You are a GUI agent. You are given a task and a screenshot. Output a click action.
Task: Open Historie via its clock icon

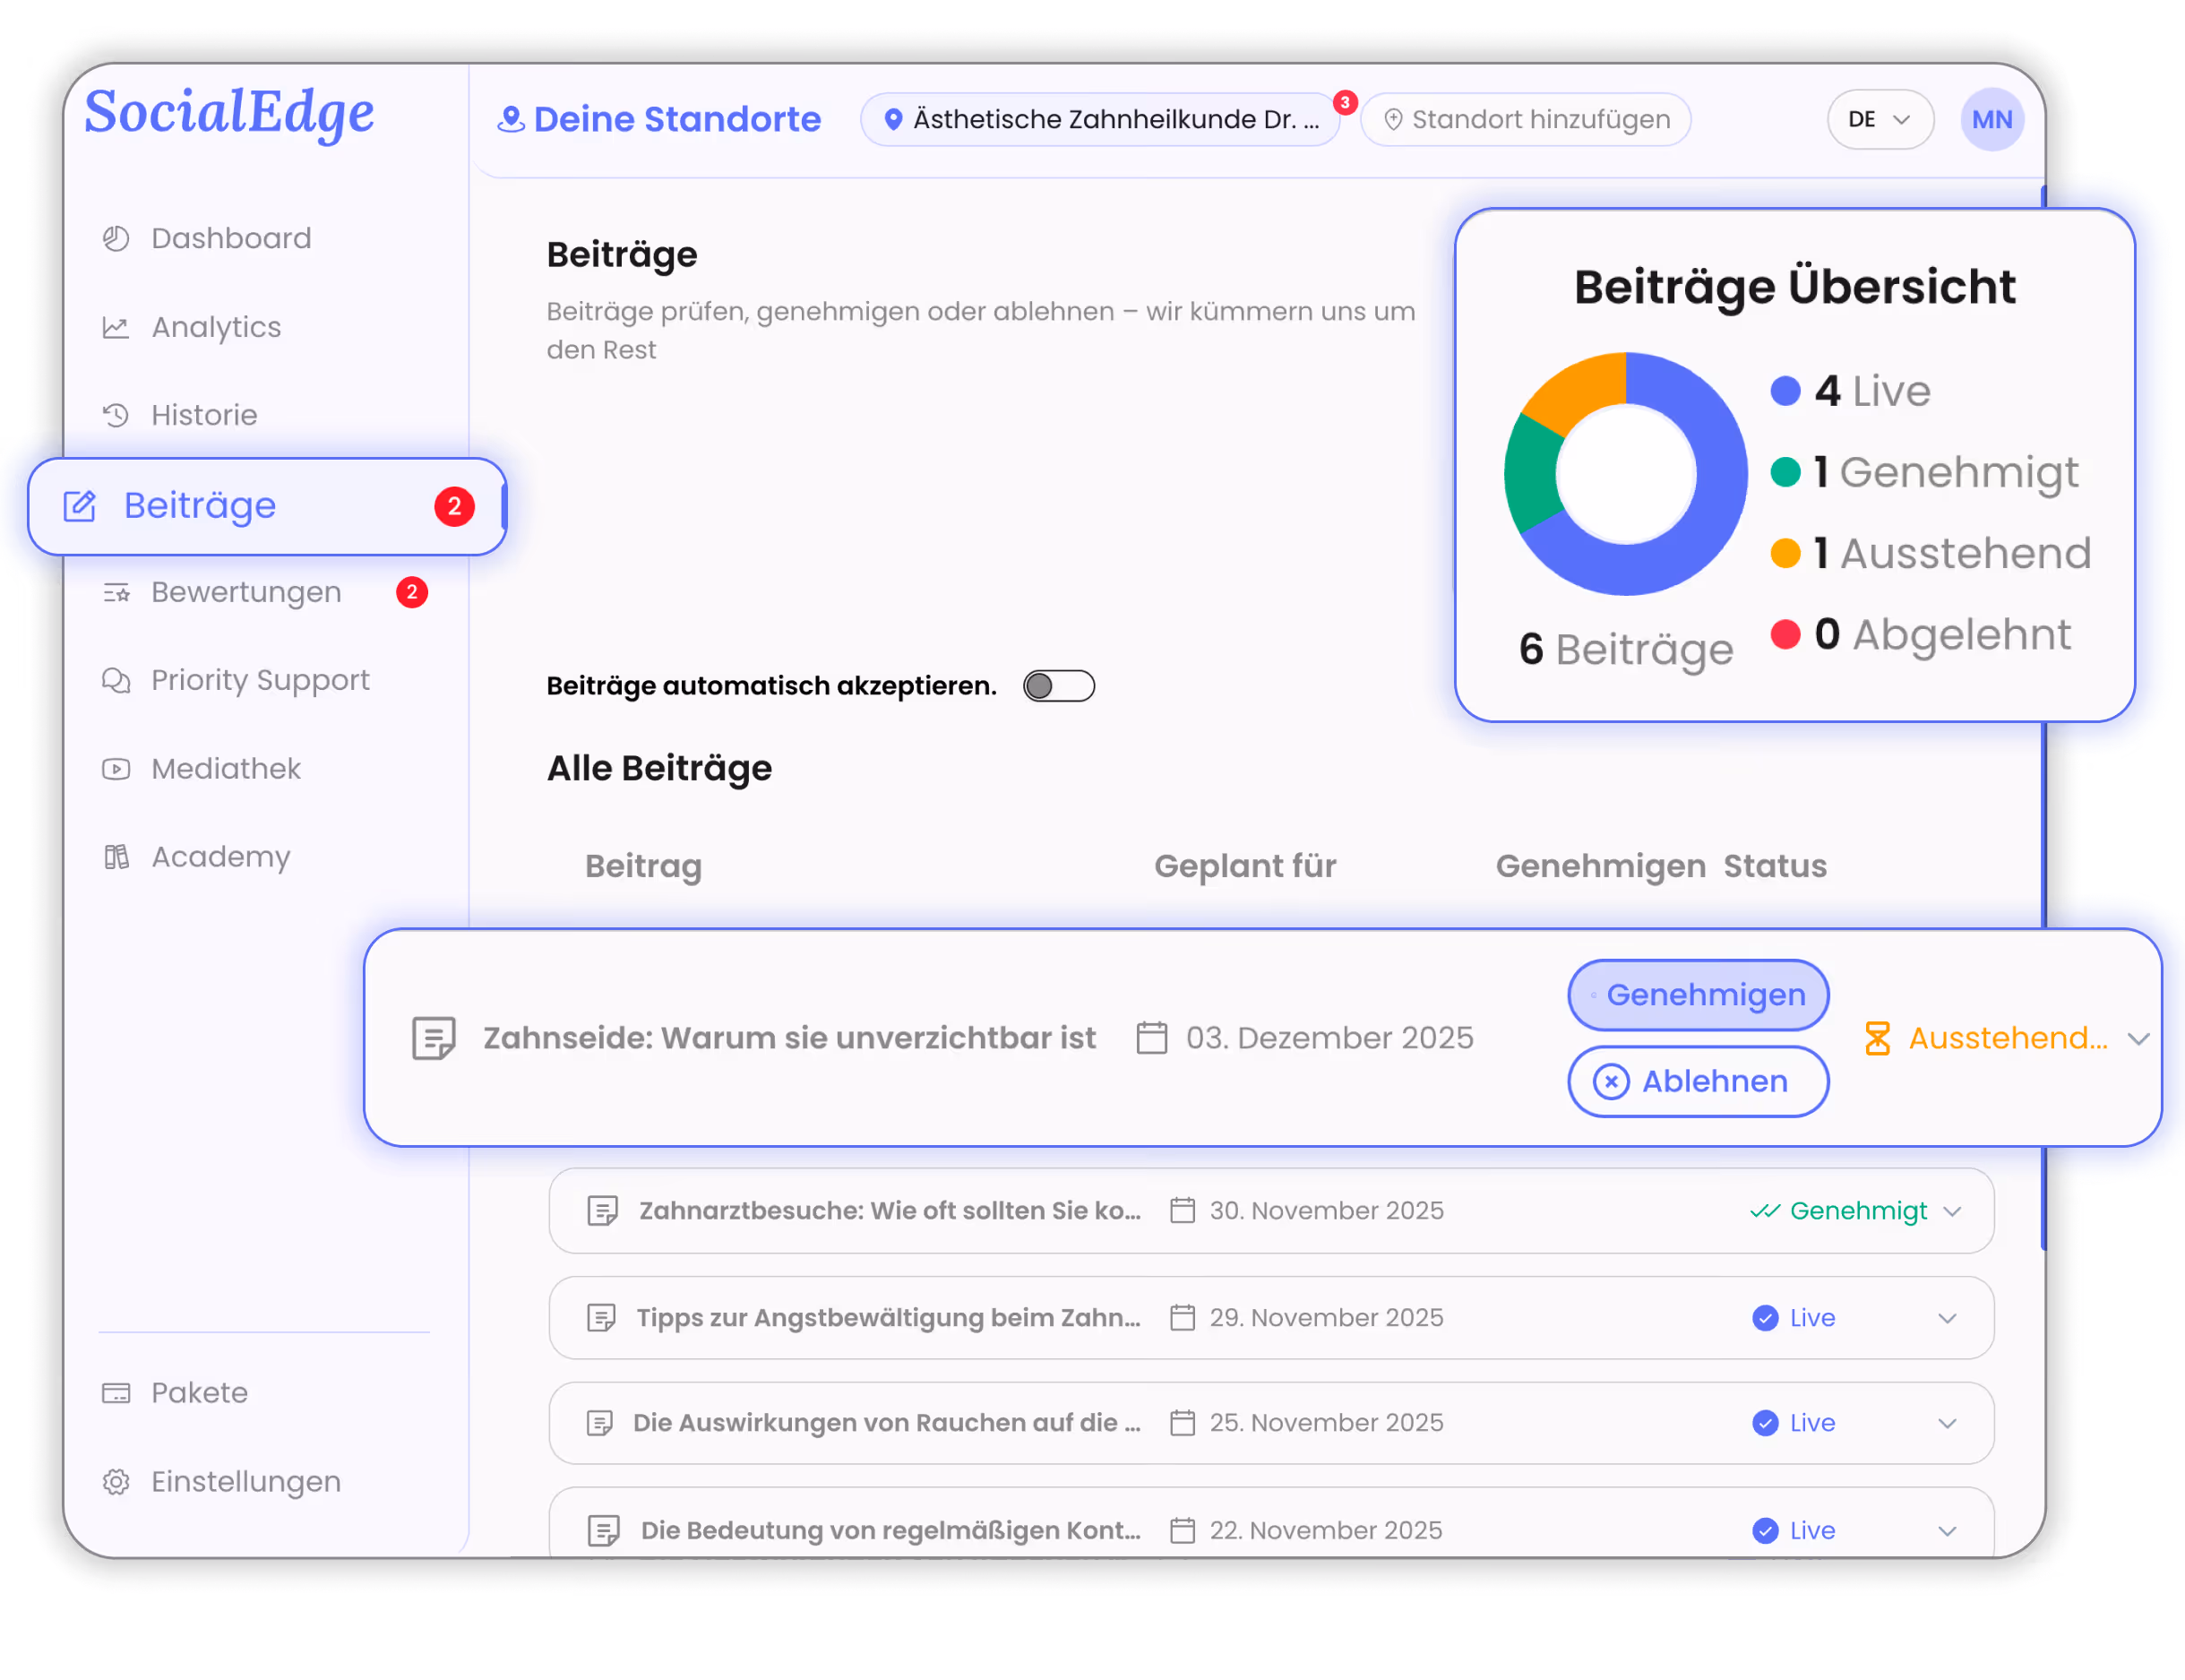(x=115, y=415)
